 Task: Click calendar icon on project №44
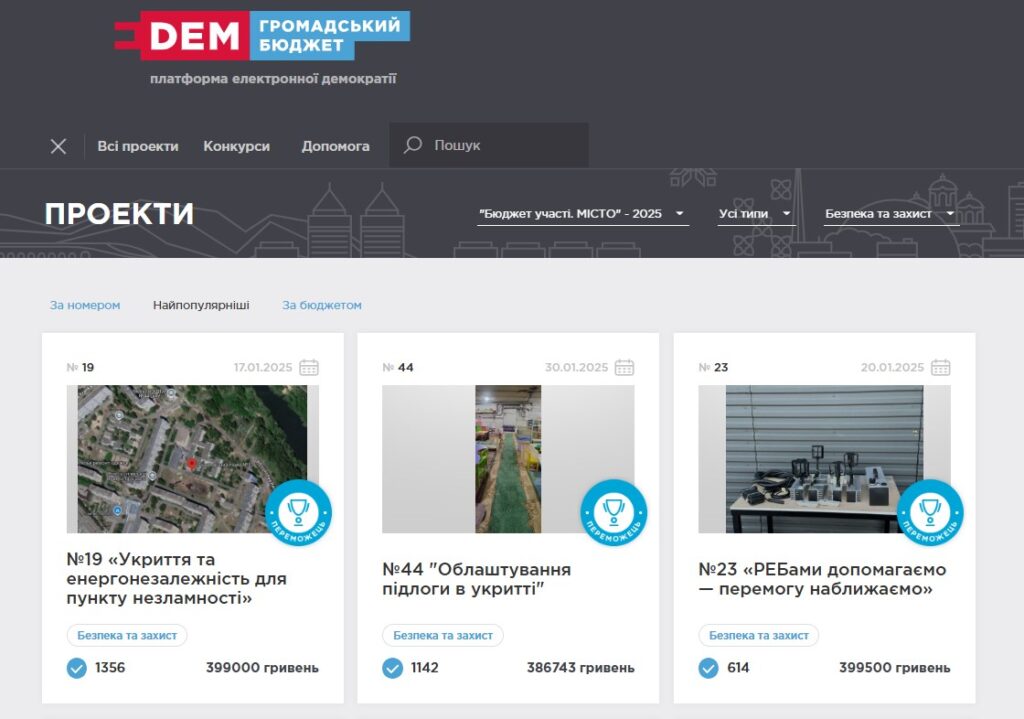tap(625, 368)
